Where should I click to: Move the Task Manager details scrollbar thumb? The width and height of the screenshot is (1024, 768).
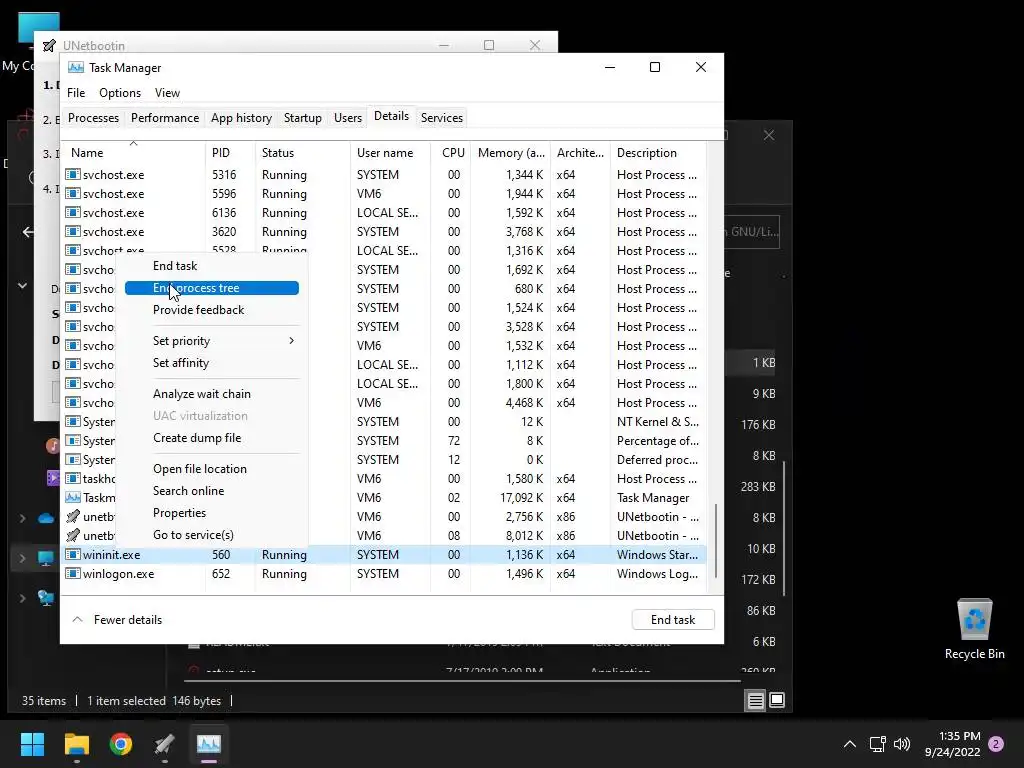(716, 540)
